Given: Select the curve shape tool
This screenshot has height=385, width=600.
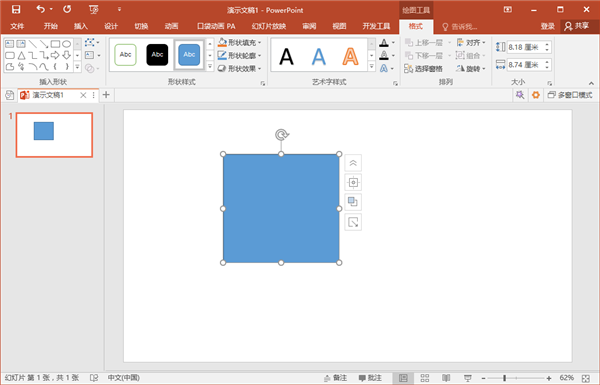Looking at the screenshot, I should click(44, 67).
